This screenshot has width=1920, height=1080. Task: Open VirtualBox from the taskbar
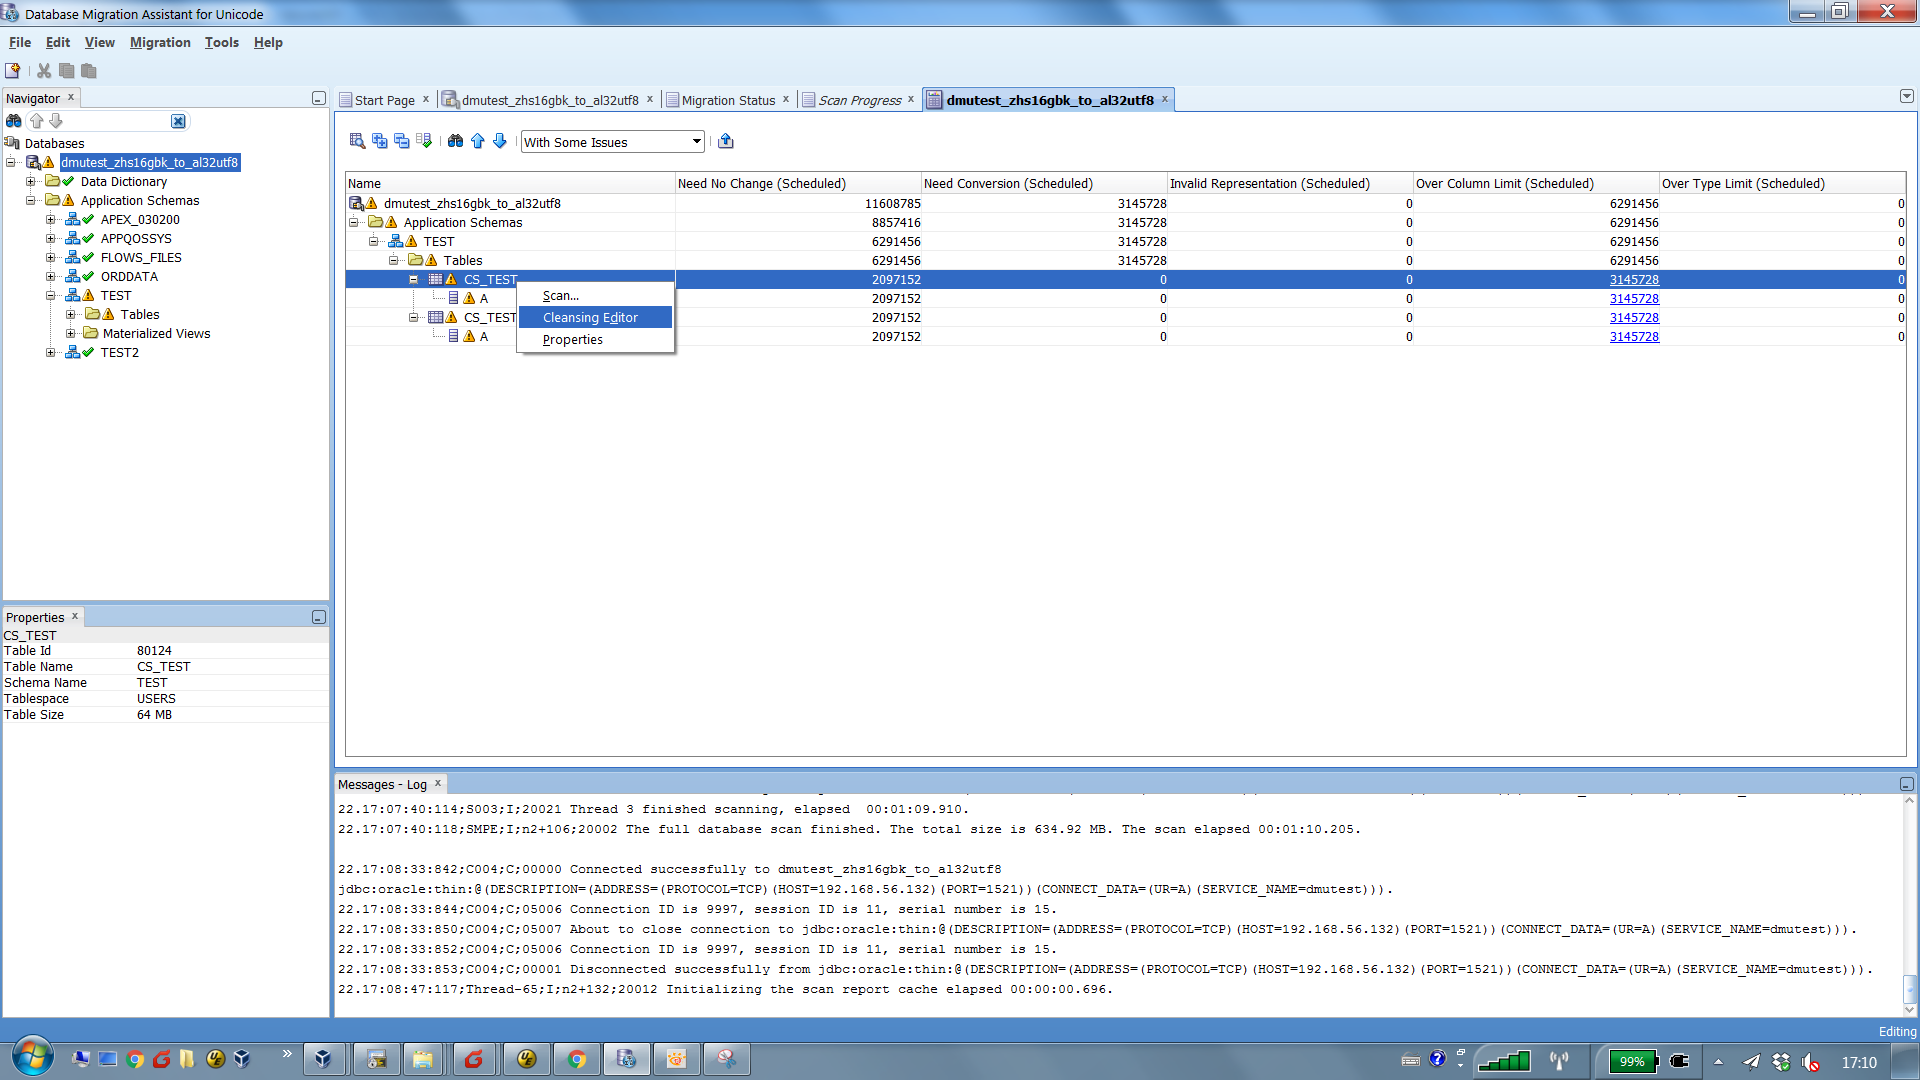[x=322, y=1059]
